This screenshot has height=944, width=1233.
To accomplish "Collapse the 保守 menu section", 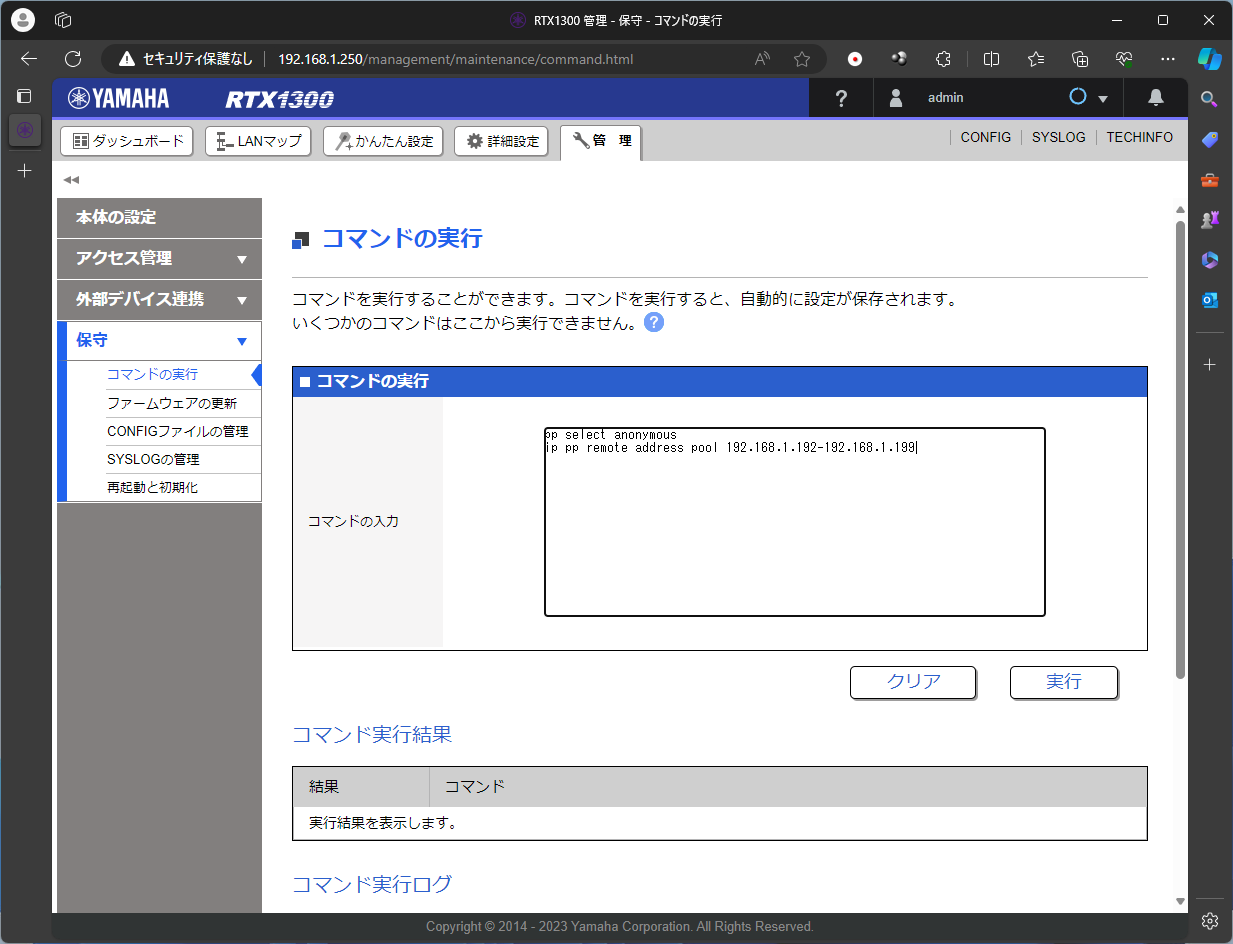I will pos(159,340).
